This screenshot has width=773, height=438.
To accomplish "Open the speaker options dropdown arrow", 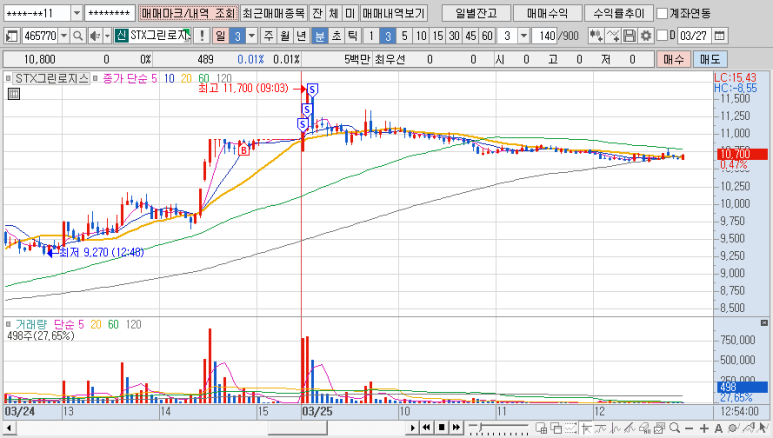I will coord(107,36).
